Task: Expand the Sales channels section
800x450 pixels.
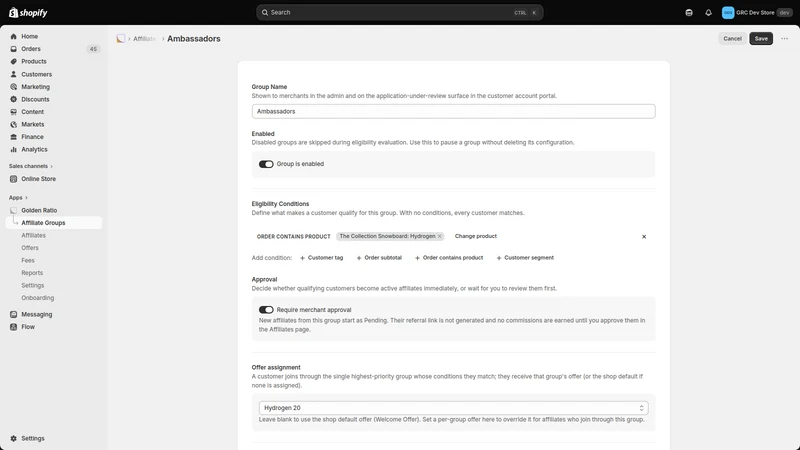Action: (x=31, y=166)
